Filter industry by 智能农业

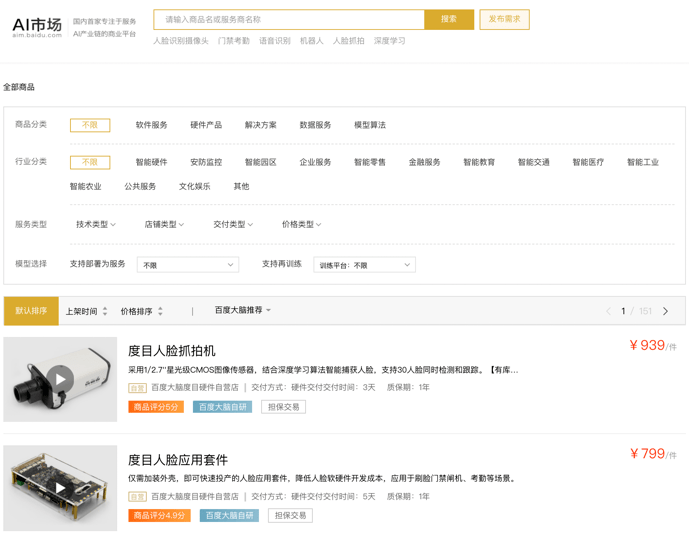point(86,187)
